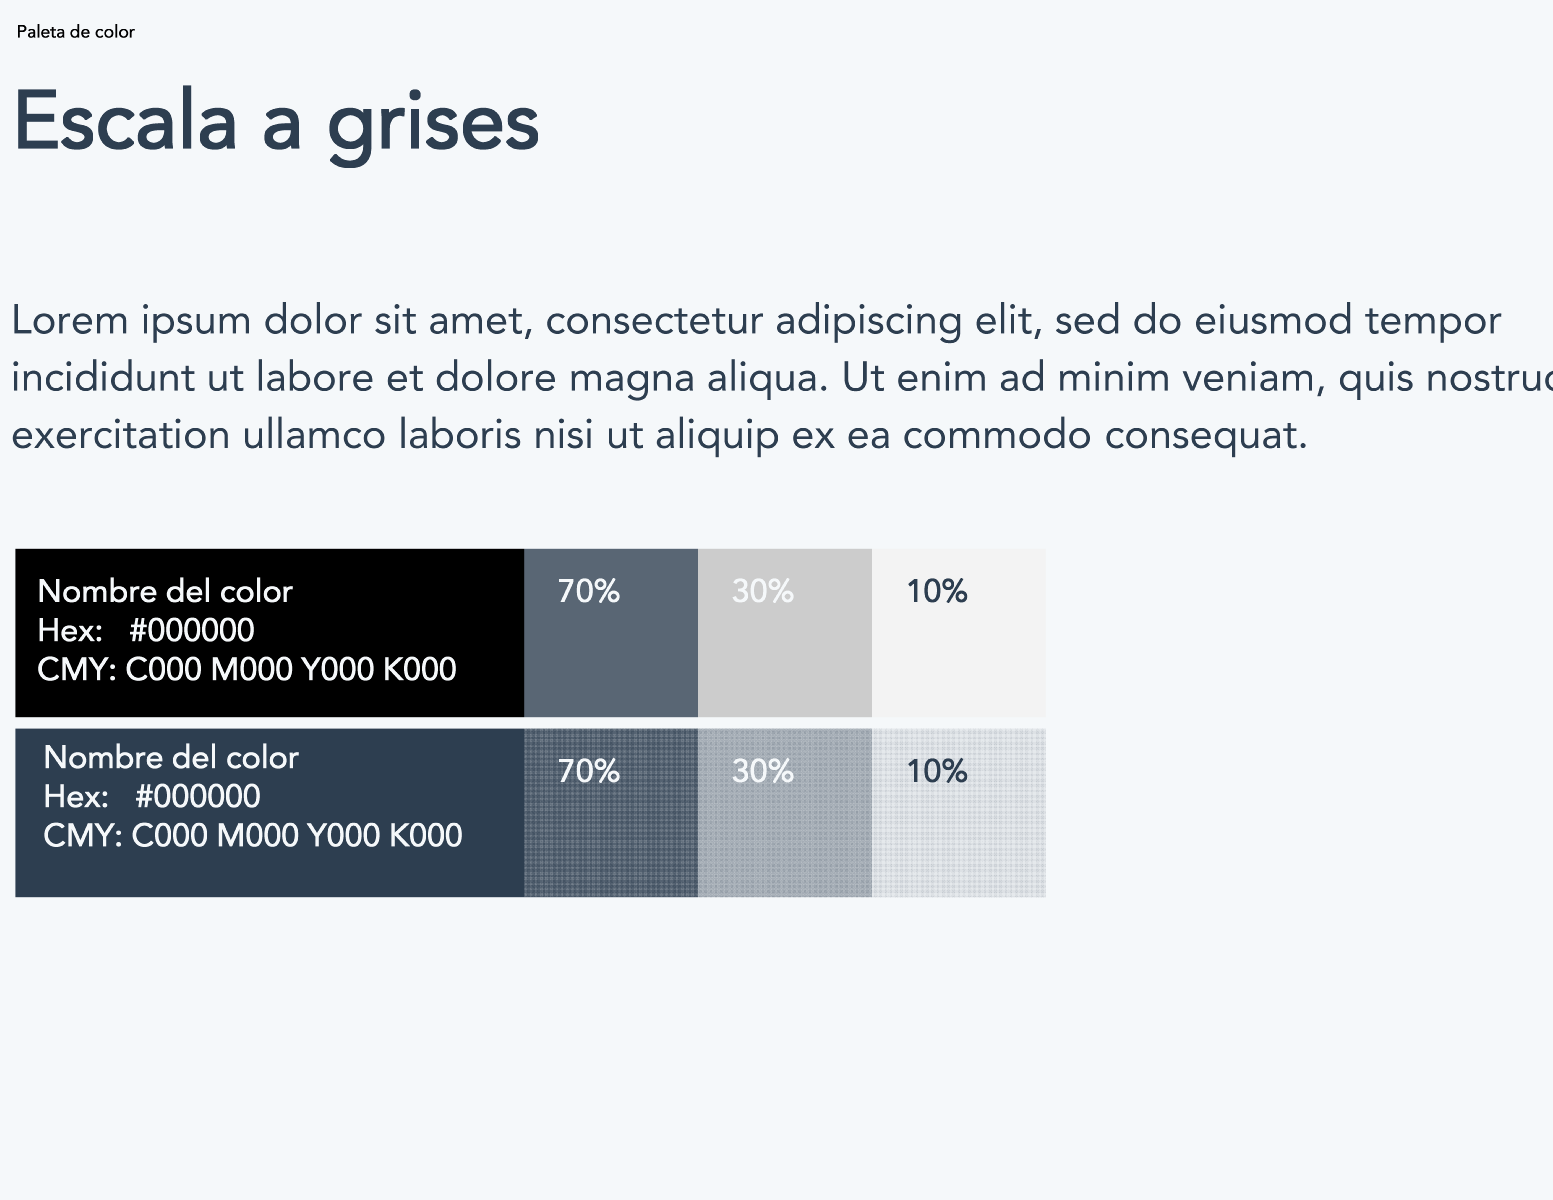Click 'Nombre del color' in the black swatch
The height and width of the screenshot is (1200, 1553).
click(x=165, y=591)
